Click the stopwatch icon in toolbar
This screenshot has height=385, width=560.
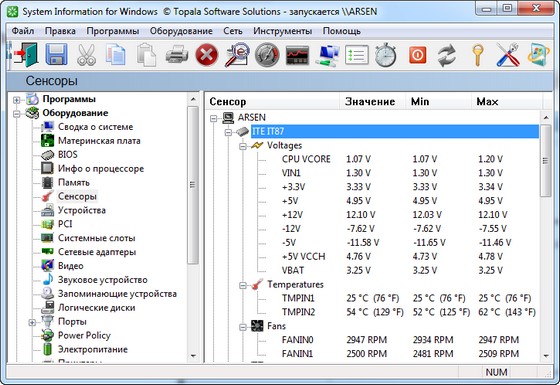tap(386, 55)
